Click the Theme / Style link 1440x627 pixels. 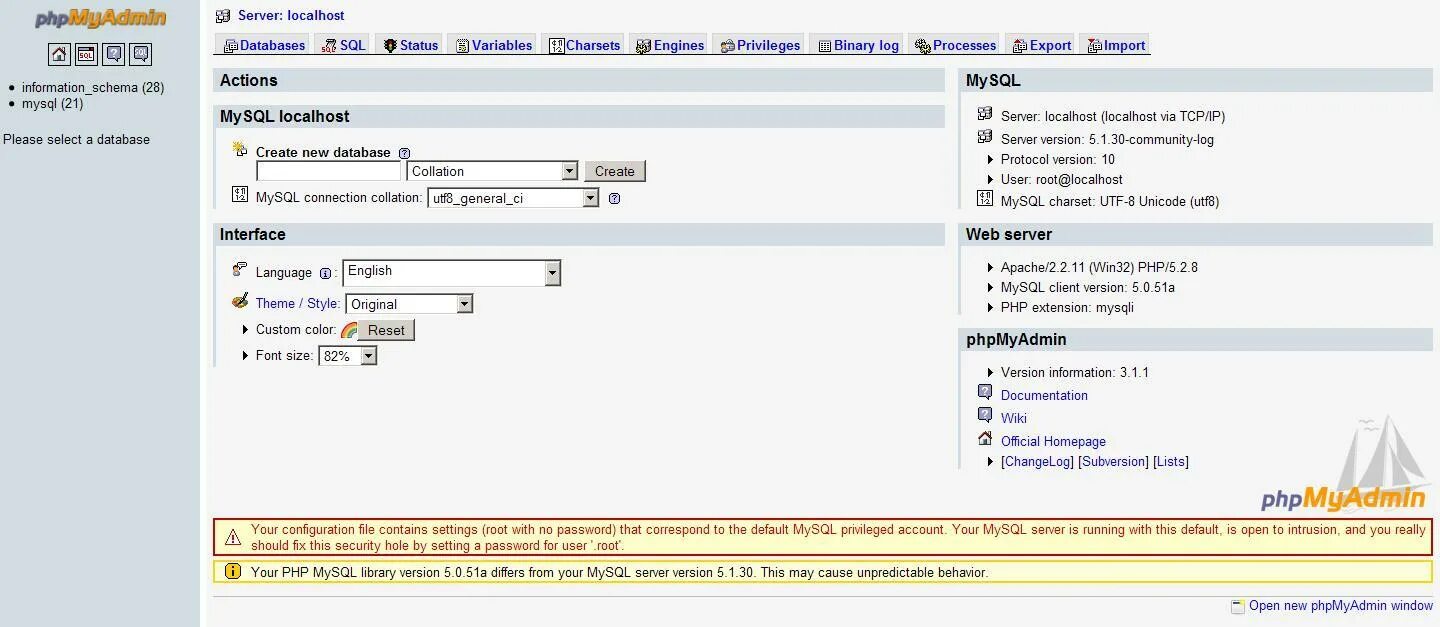point(297,303)
